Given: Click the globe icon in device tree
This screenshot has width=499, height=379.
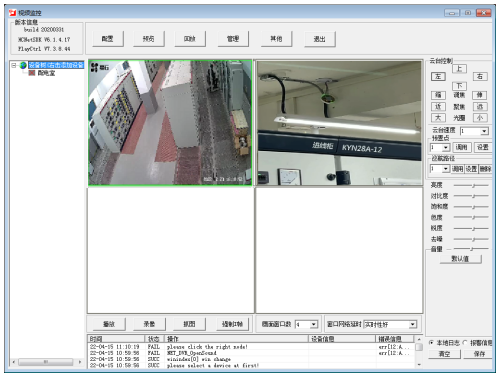Looking at the screenshot, I should (23, 65).
